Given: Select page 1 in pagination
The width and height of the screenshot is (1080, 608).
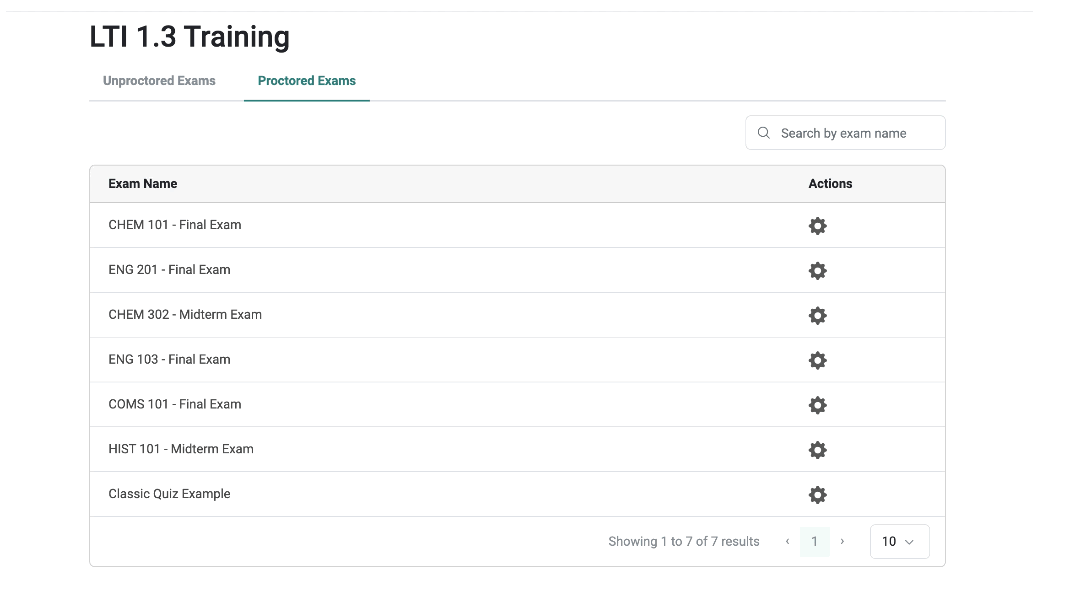Looking at the screenshot, I should tap(814, 541).
